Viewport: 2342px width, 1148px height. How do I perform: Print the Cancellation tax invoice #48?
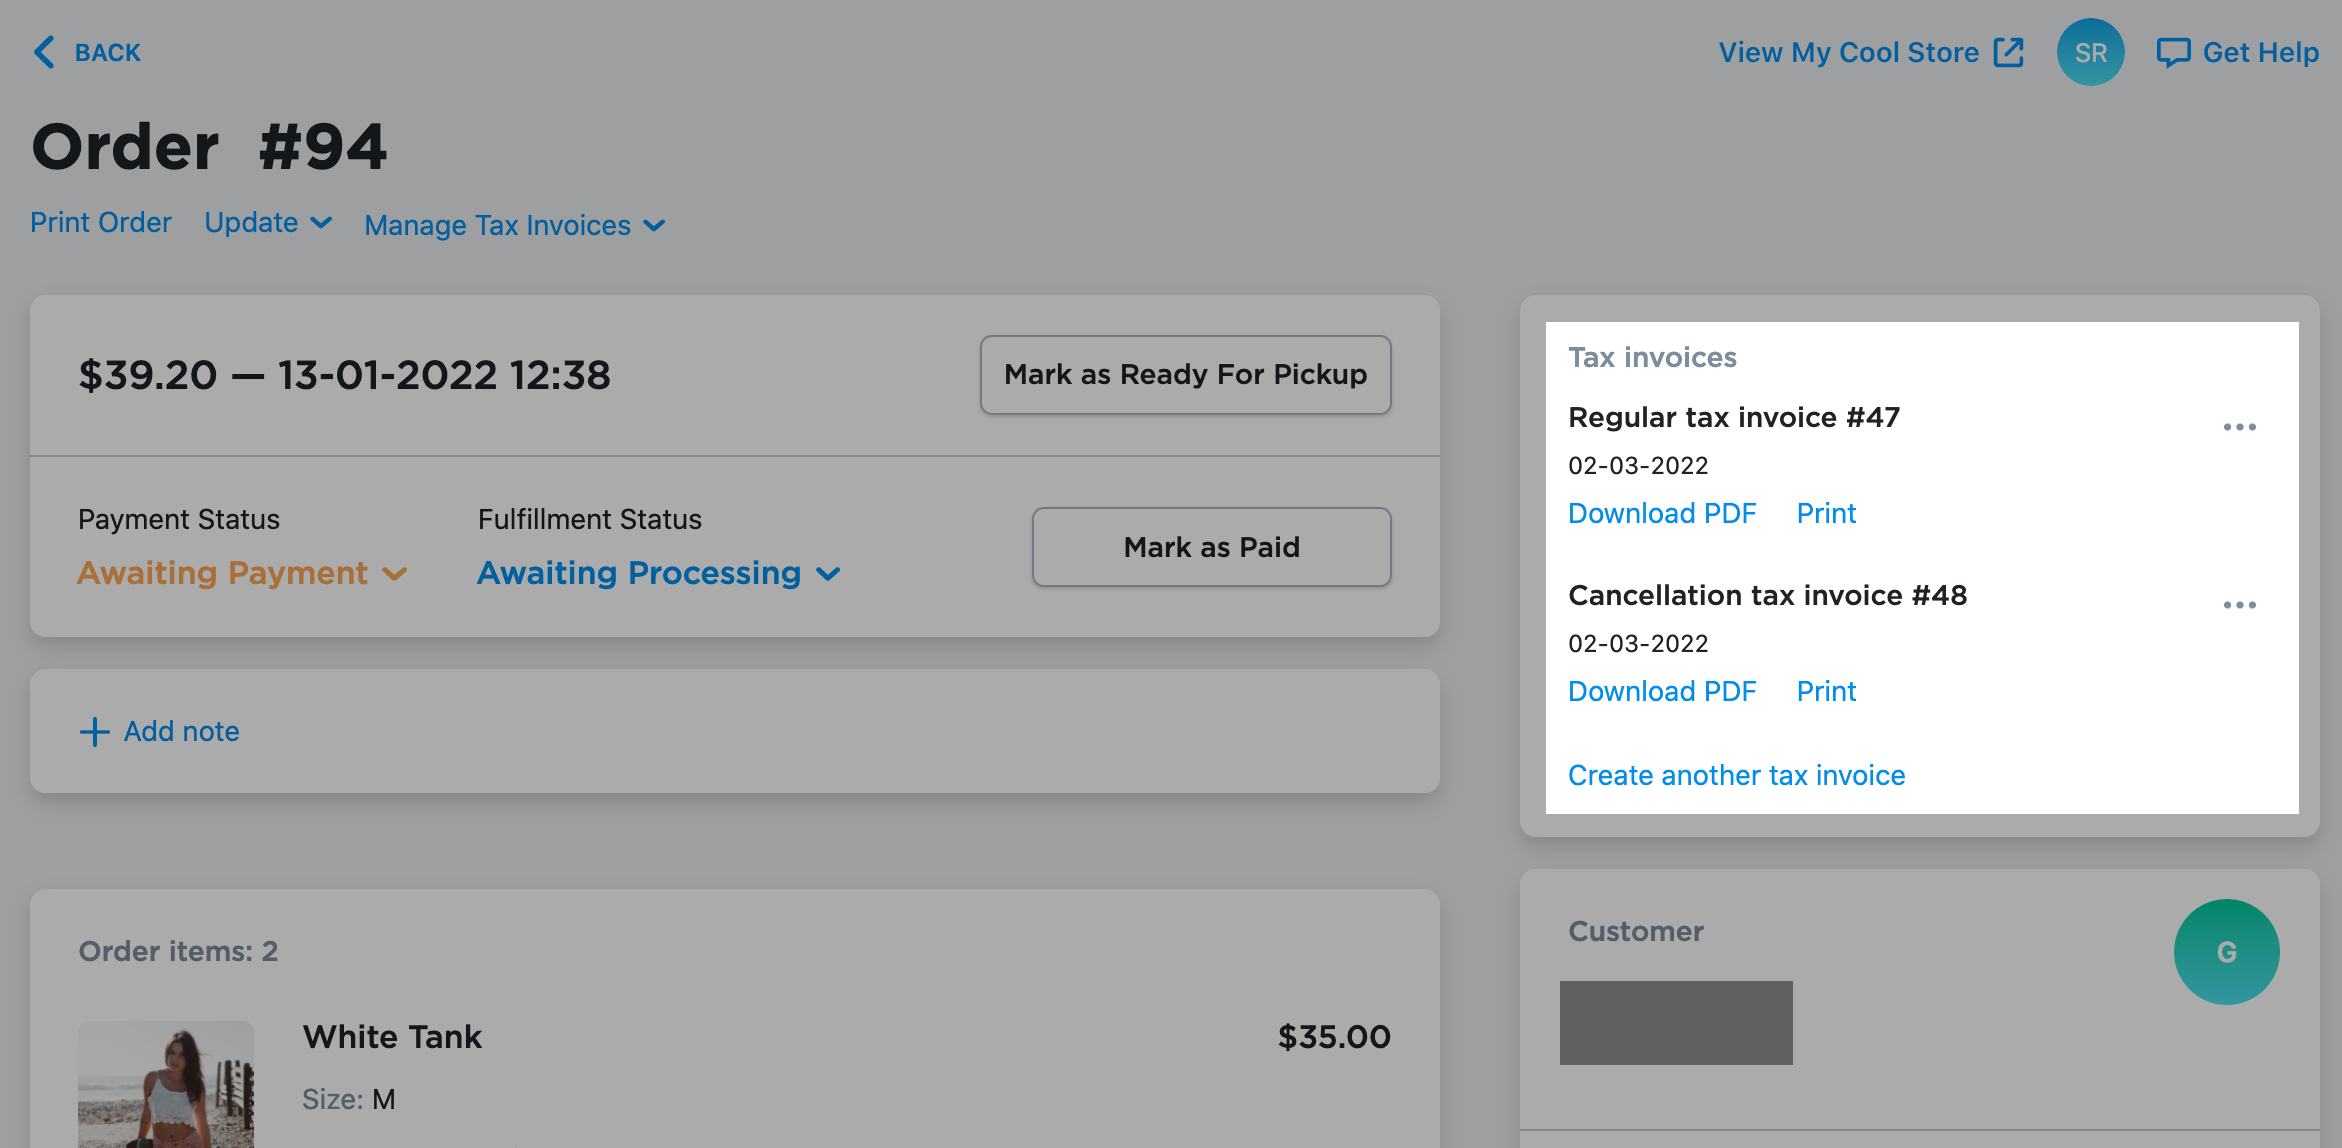pyautogui.click(x=1826, y=690)
